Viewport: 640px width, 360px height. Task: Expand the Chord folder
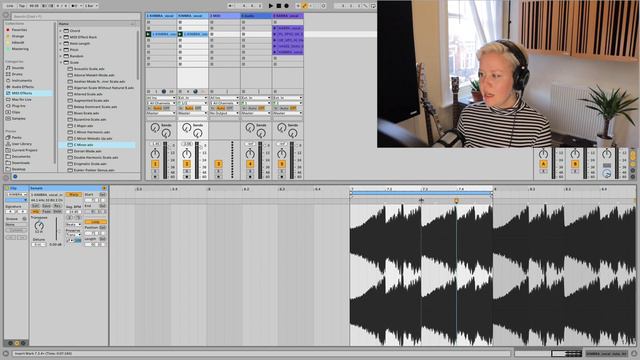[x=61, y=31]
